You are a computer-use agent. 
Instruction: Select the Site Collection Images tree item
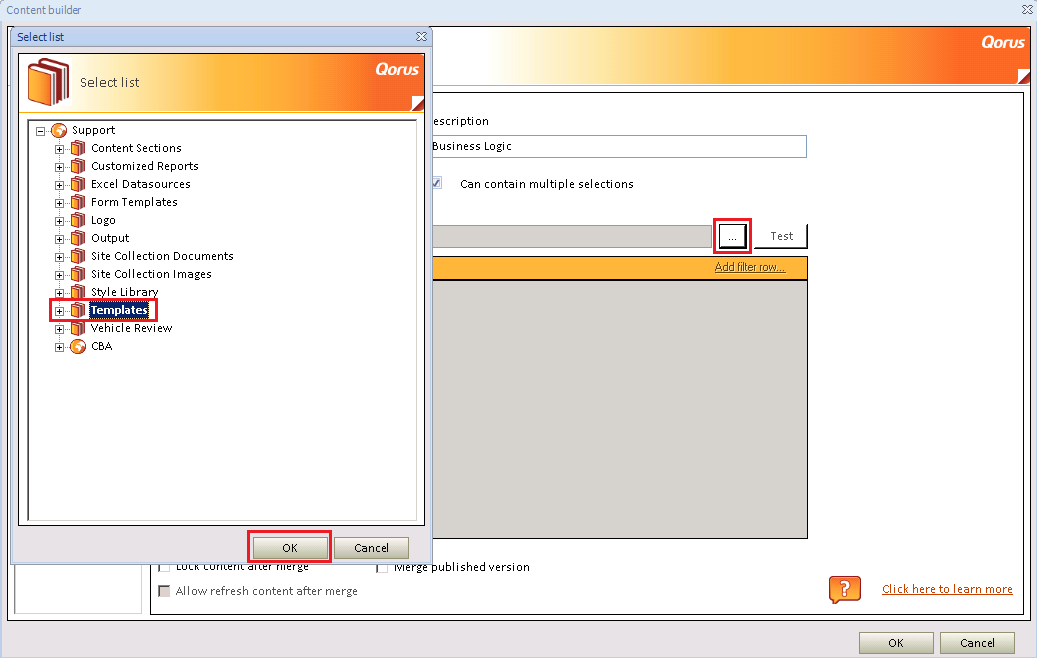pos(151,274)
